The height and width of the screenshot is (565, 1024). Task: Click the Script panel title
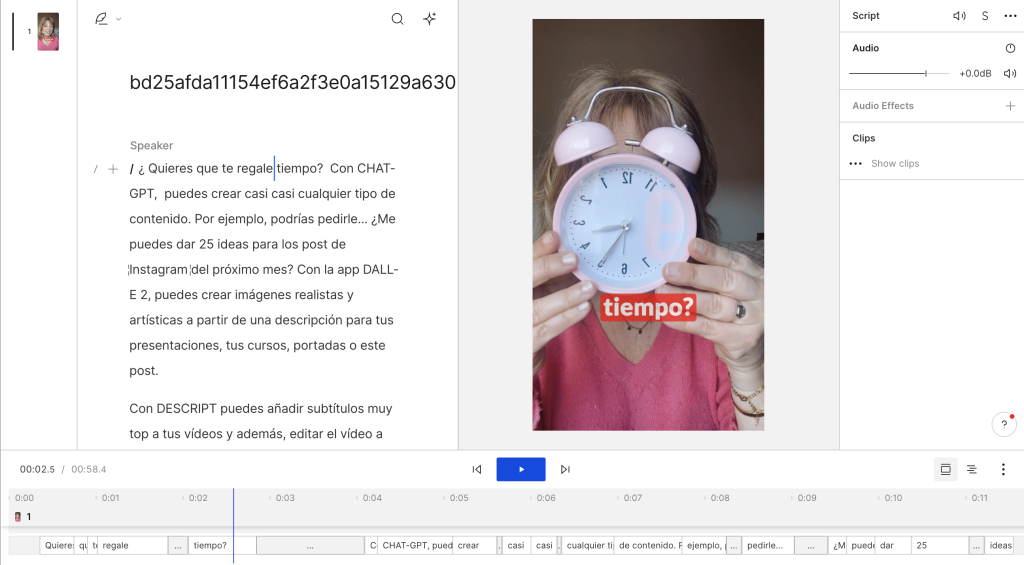[865, 16]
